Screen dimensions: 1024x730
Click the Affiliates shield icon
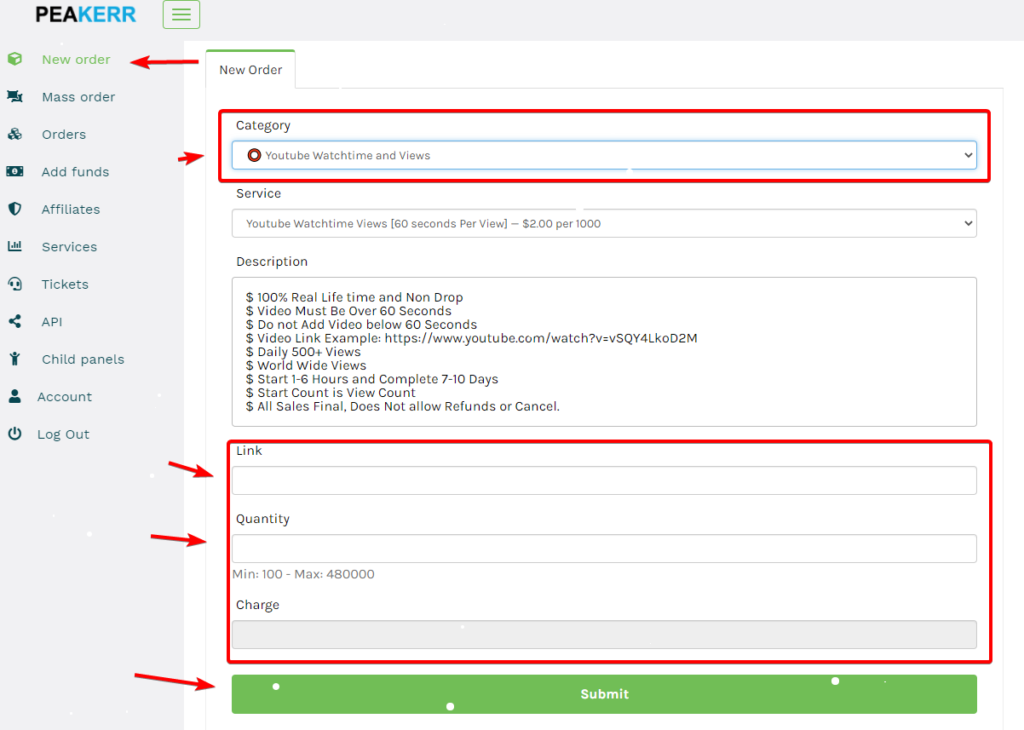15,209
